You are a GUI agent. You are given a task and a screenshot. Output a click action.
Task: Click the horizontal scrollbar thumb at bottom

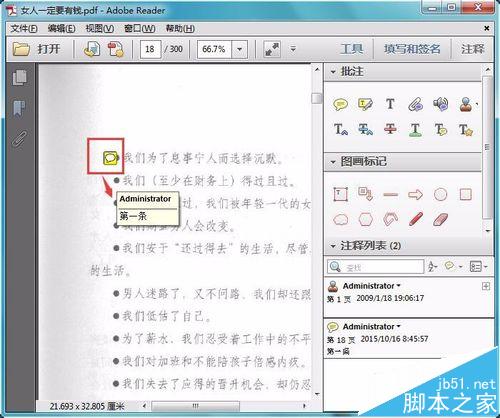(x=195, y=406)
